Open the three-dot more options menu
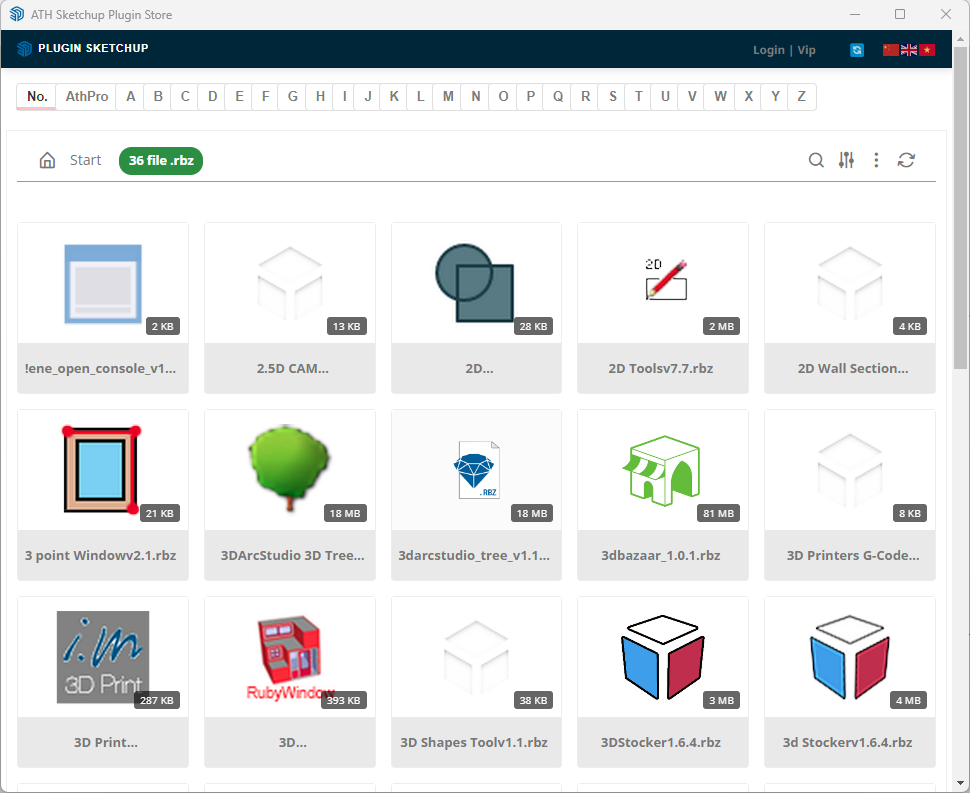This screenshot has width=970, height=793. tap(876, 160)
